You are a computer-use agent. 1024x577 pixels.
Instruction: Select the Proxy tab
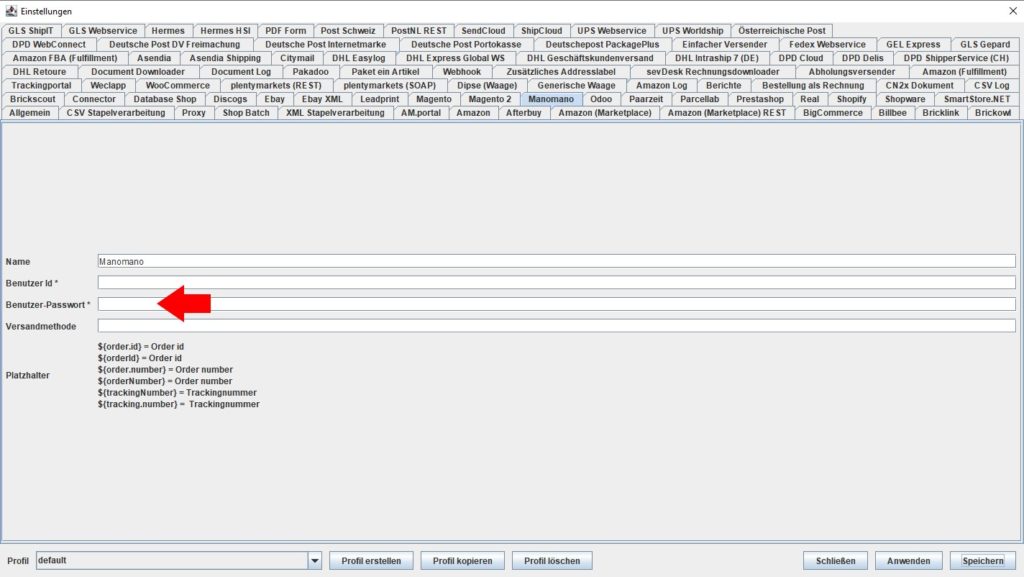[194, 113]
